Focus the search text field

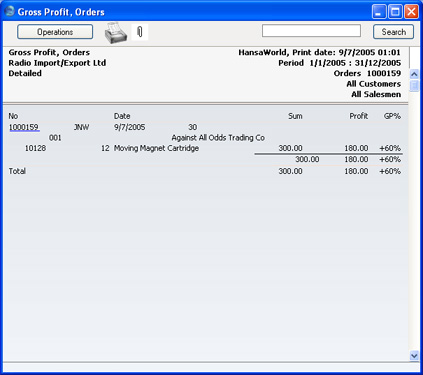point(311,31)
